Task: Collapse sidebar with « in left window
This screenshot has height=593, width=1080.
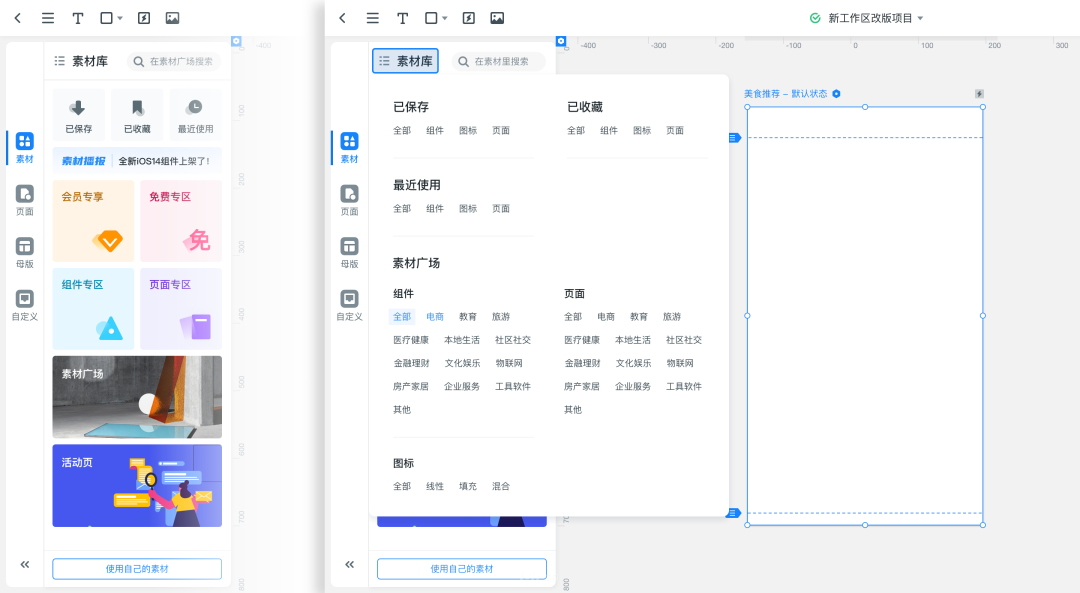Action: (x=25, y=565)
